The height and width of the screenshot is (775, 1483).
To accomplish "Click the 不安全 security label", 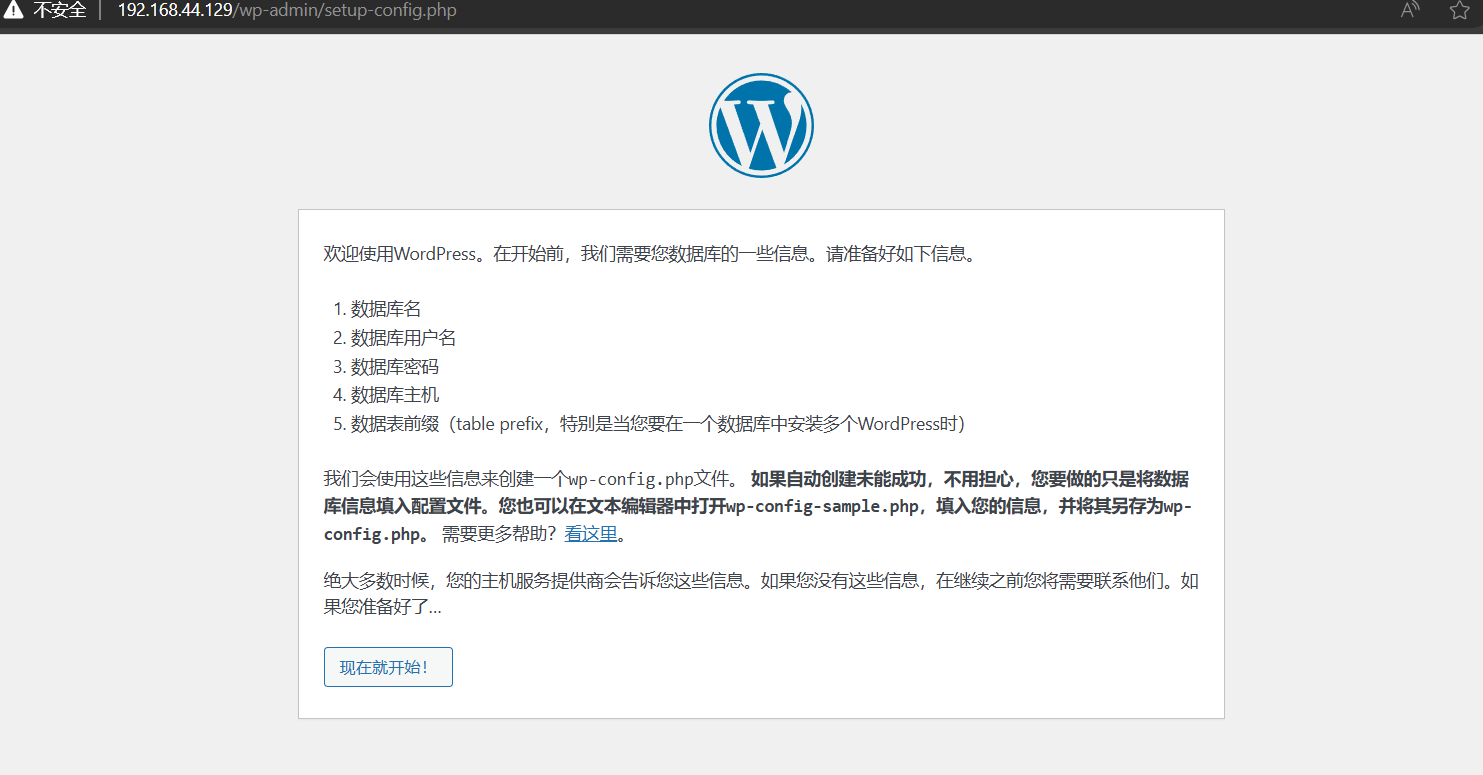I will tap(60, 11).
